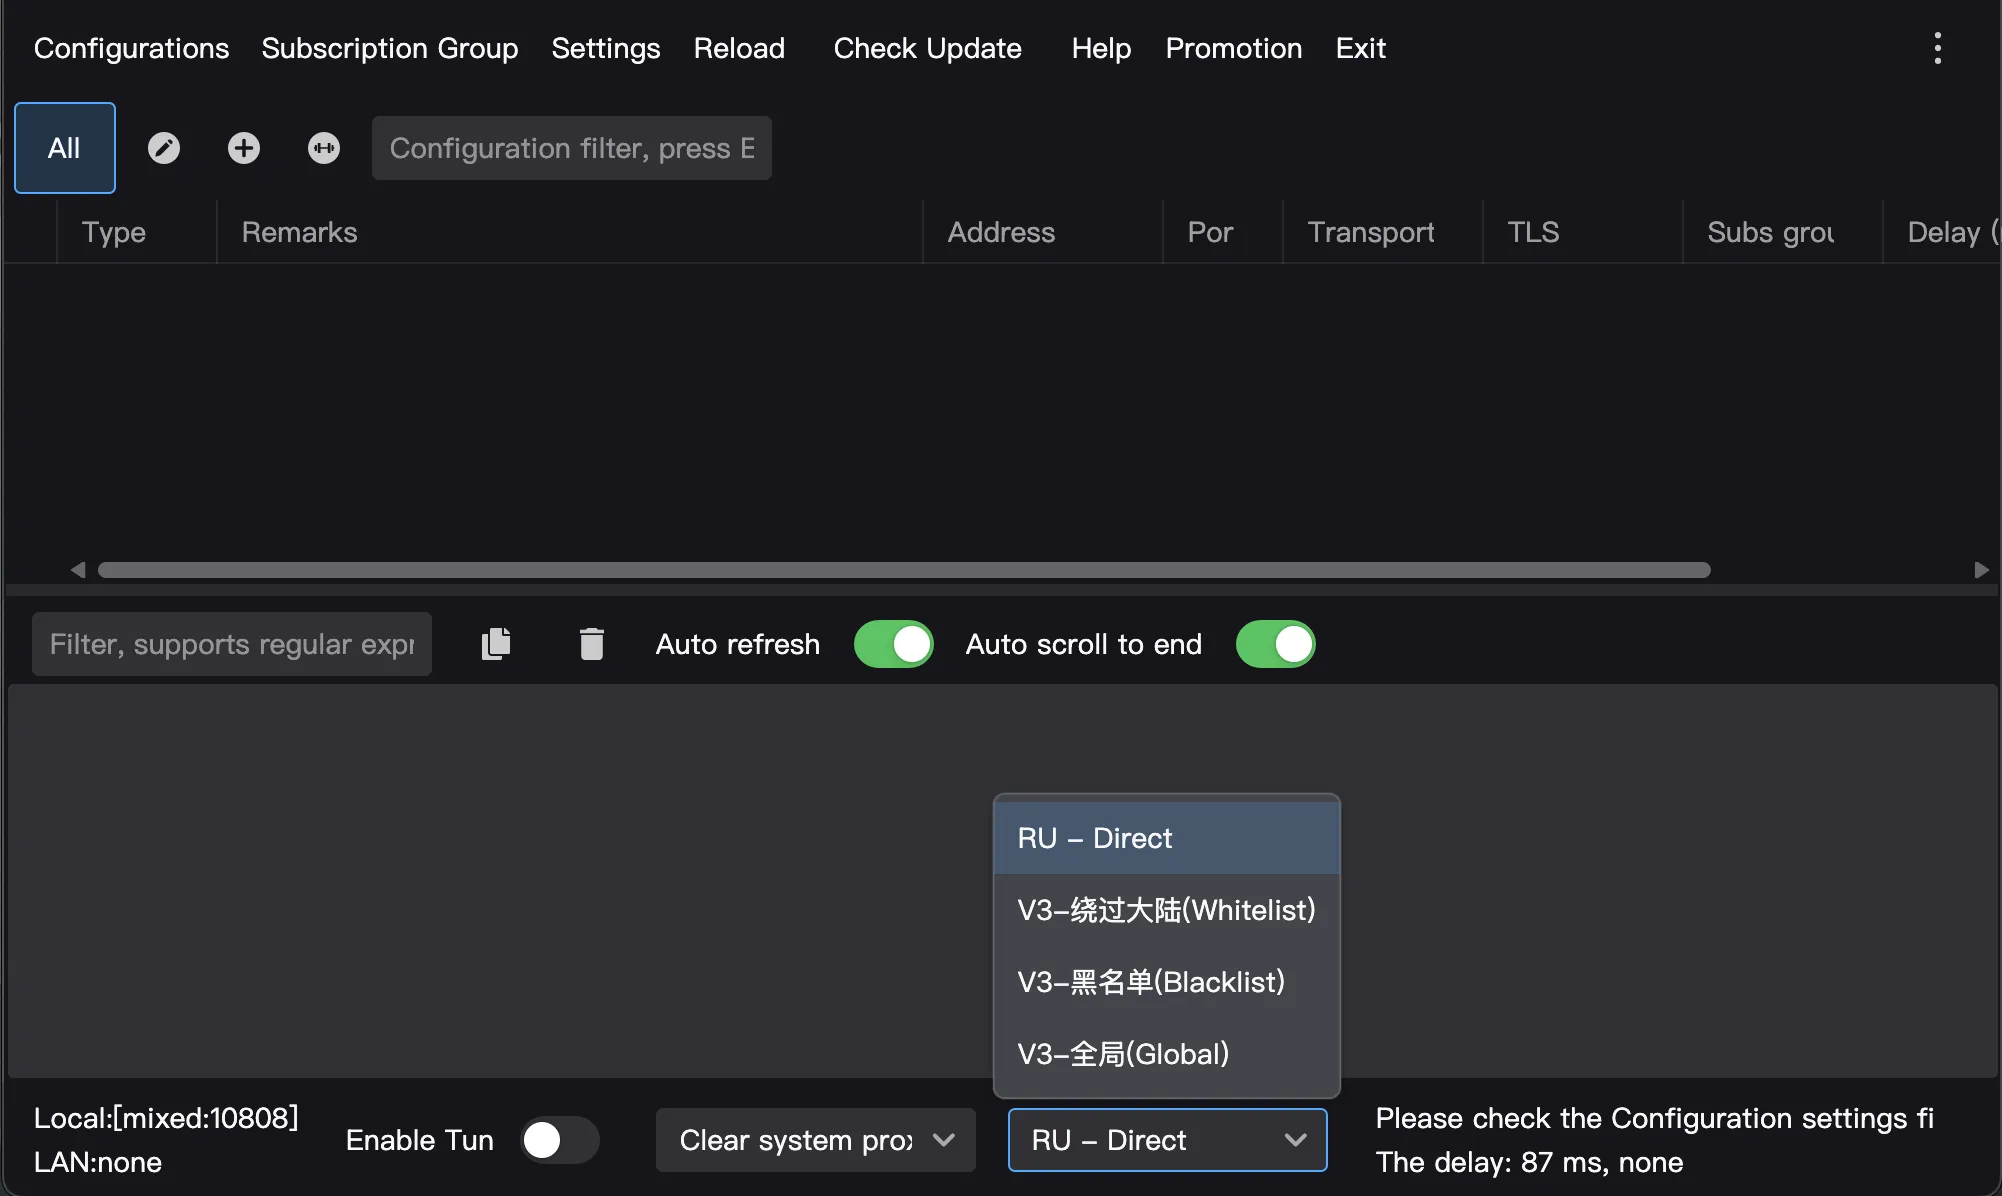
Task: Expand the Clear system proxy dropdown
Action: pos(815,1140)
